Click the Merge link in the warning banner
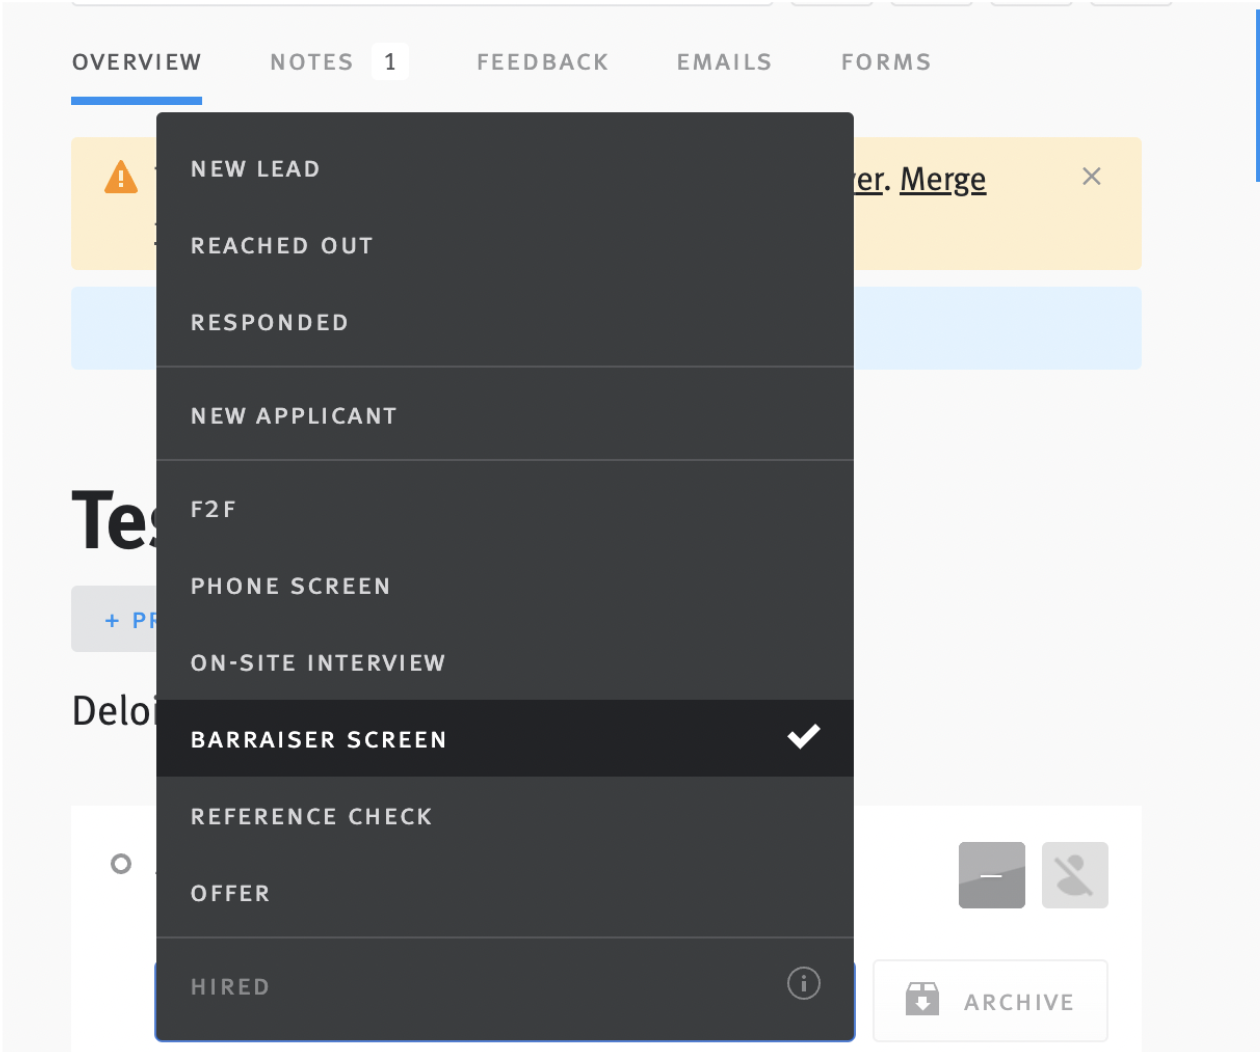 click(943, 180)
